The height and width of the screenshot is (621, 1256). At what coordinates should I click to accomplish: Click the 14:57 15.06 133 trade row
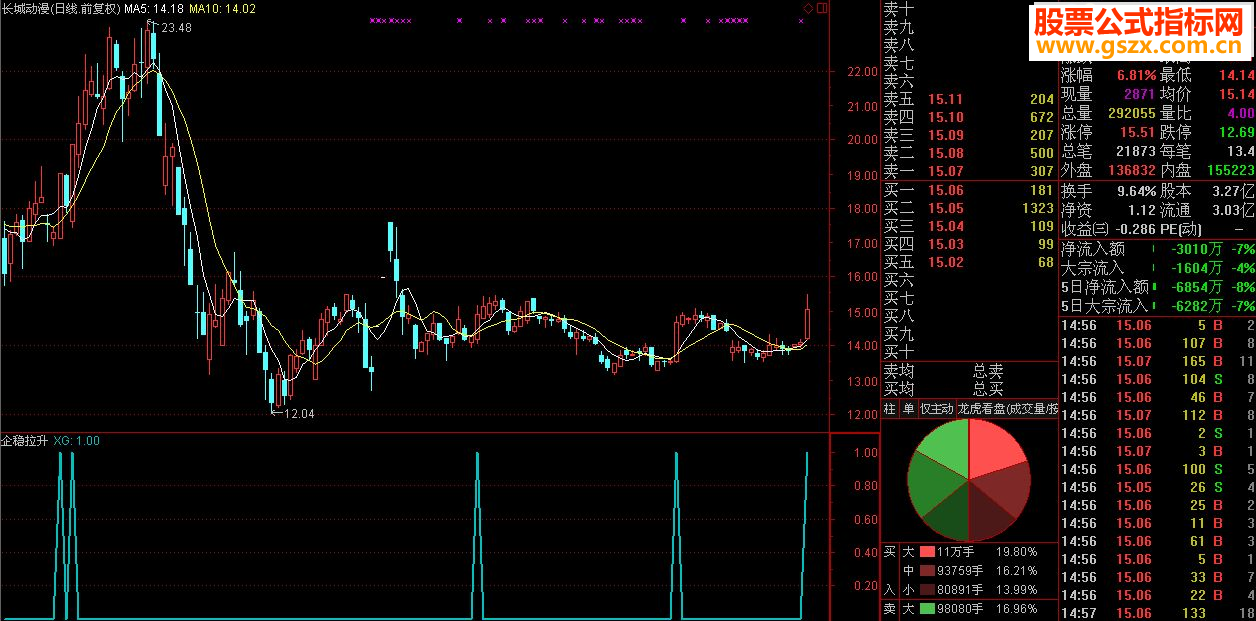click(1158, 613)
